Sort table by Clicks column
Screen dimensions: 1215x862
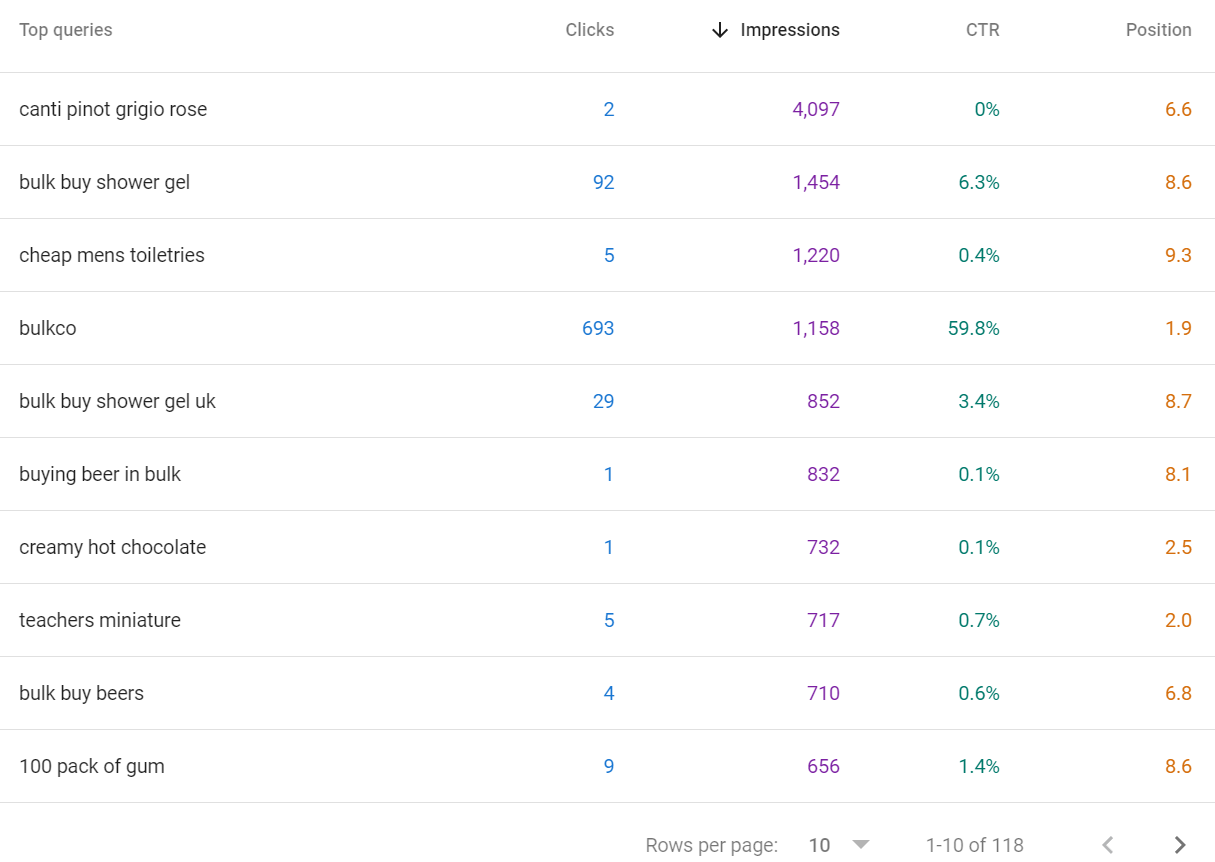pyautogui.click(x=589, y=30)
